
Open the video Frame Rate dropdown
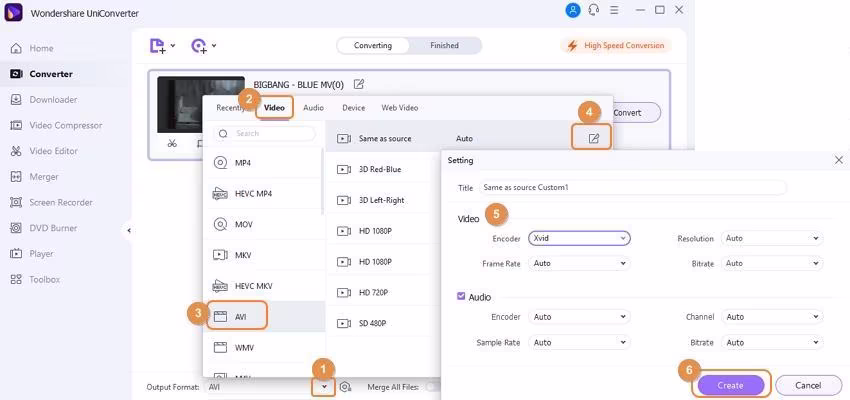tap(579, 263)
